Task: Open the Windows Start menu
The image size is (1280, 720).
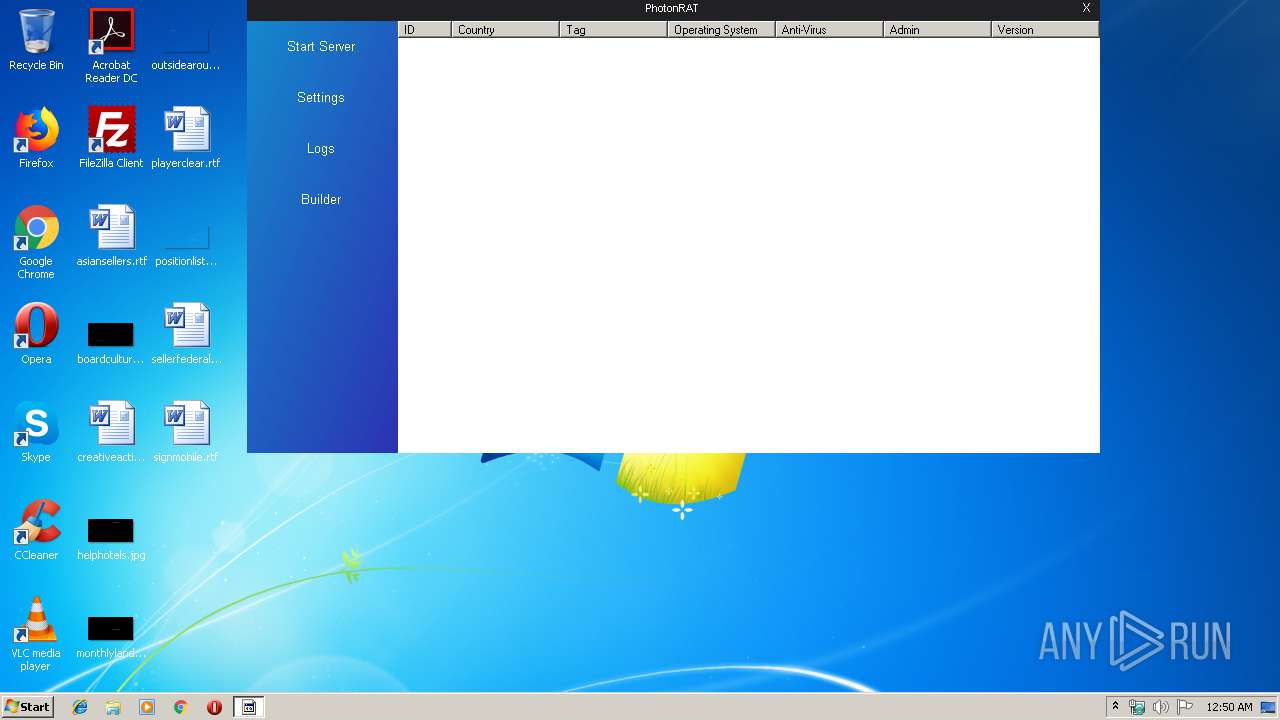Action: point(28,707)
